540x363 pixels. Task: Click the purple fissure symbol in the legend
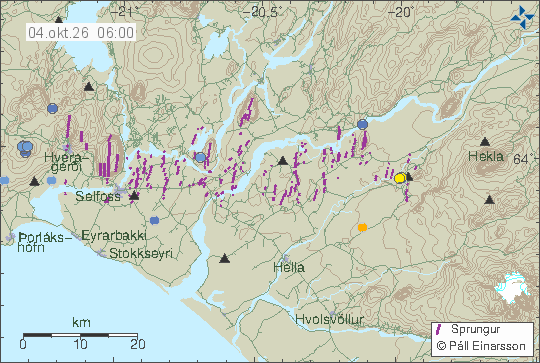tap(438, 329)
